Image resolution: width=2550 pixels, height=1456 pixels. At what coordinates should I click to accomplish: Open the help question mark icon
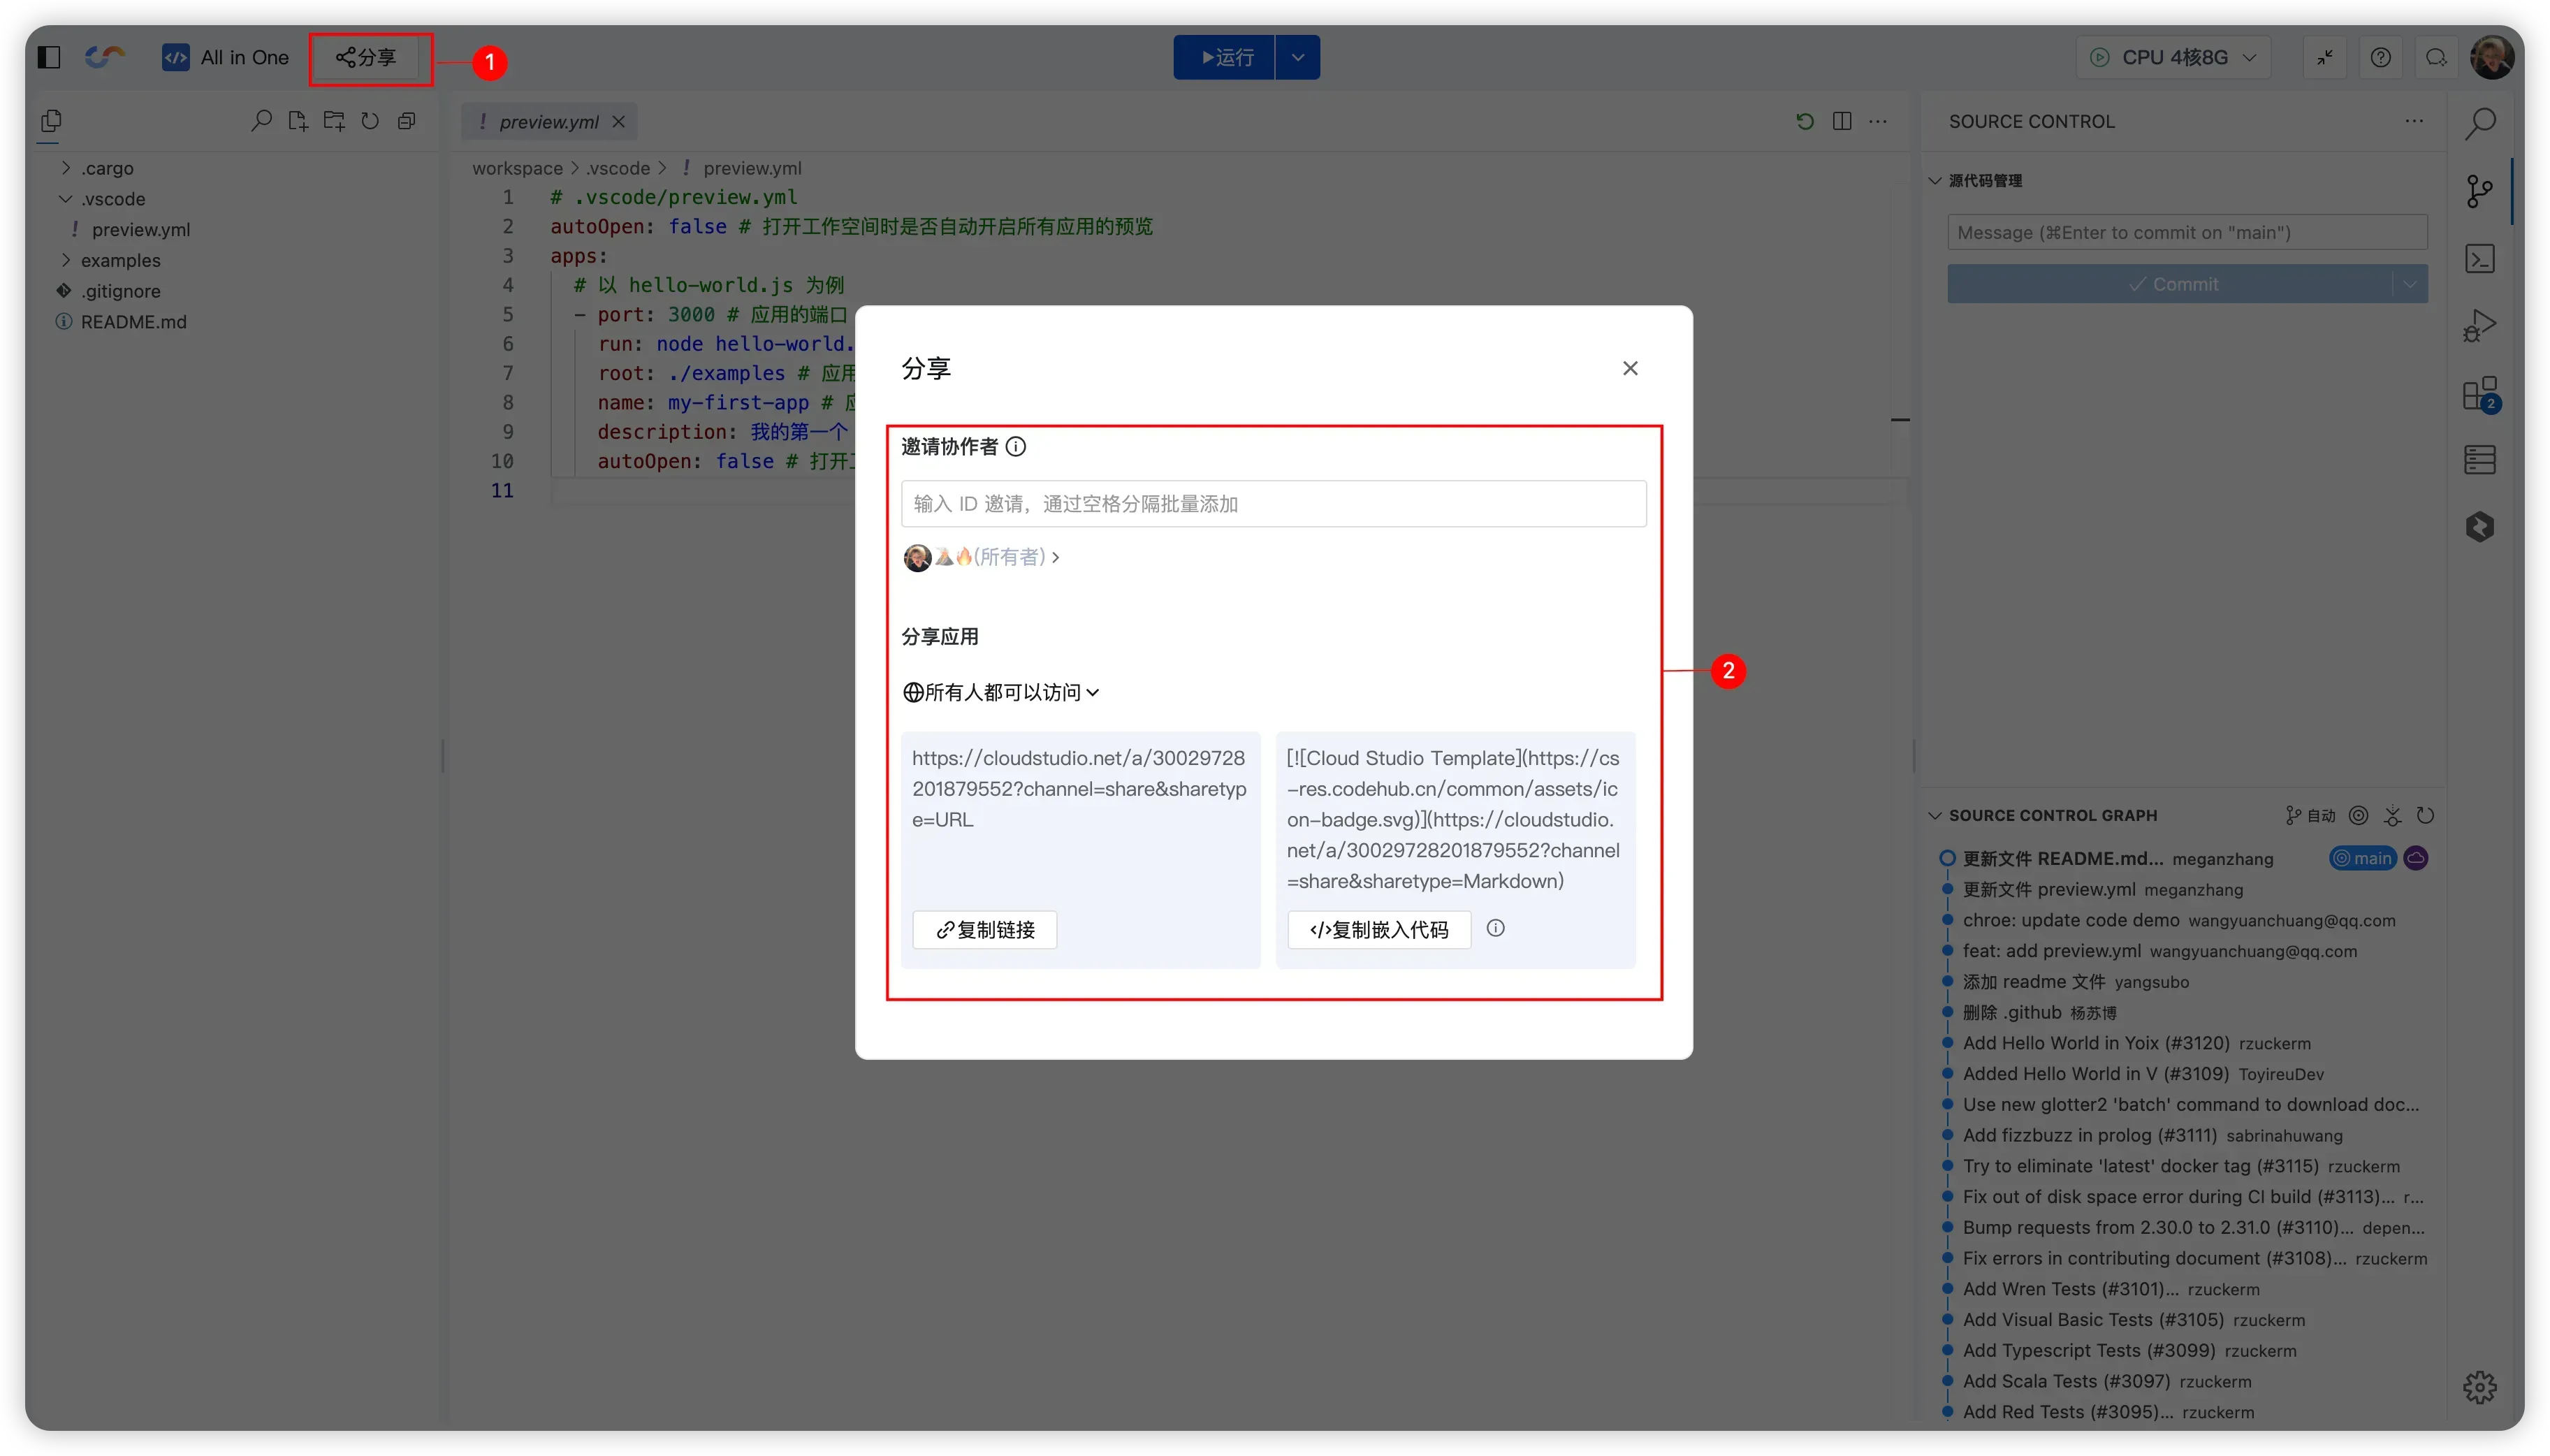point(2380,57)
